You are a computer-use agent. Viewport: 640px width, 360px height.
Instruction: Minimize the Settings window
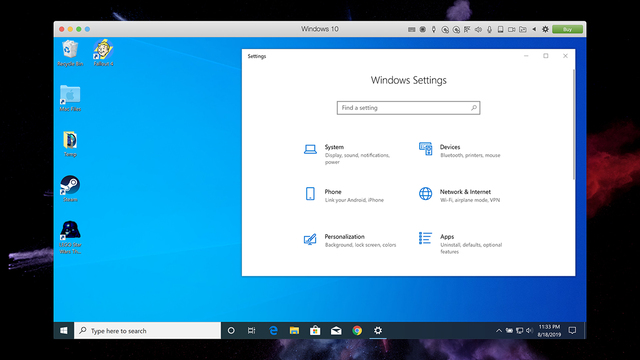(x=526, y=56)
